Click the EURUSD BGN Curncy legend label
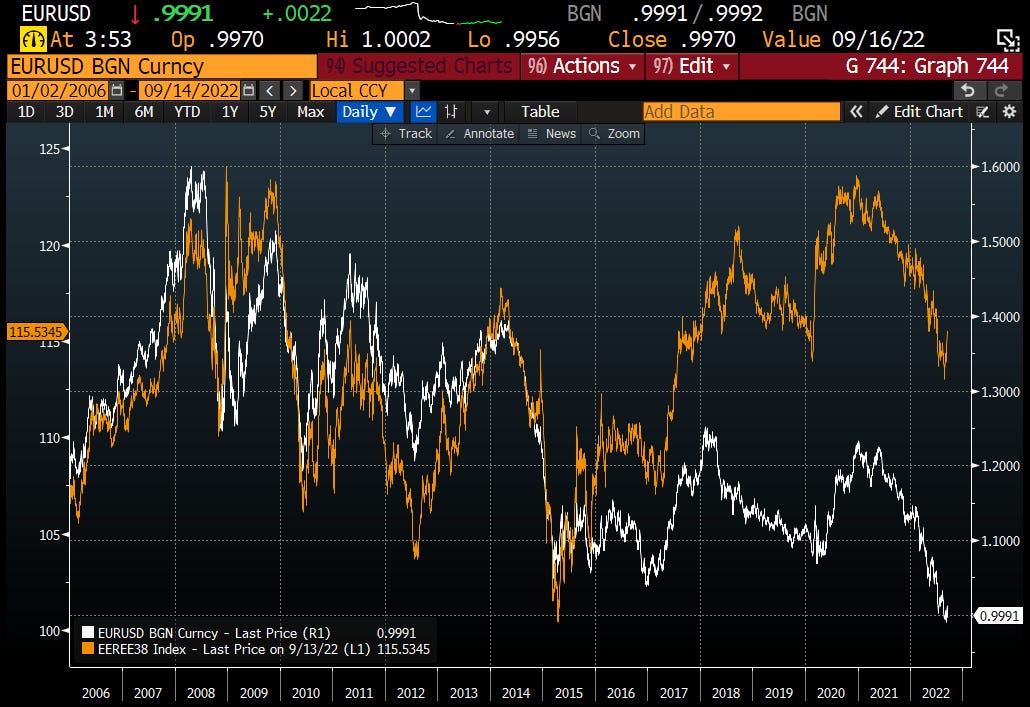 pos(214,633)
